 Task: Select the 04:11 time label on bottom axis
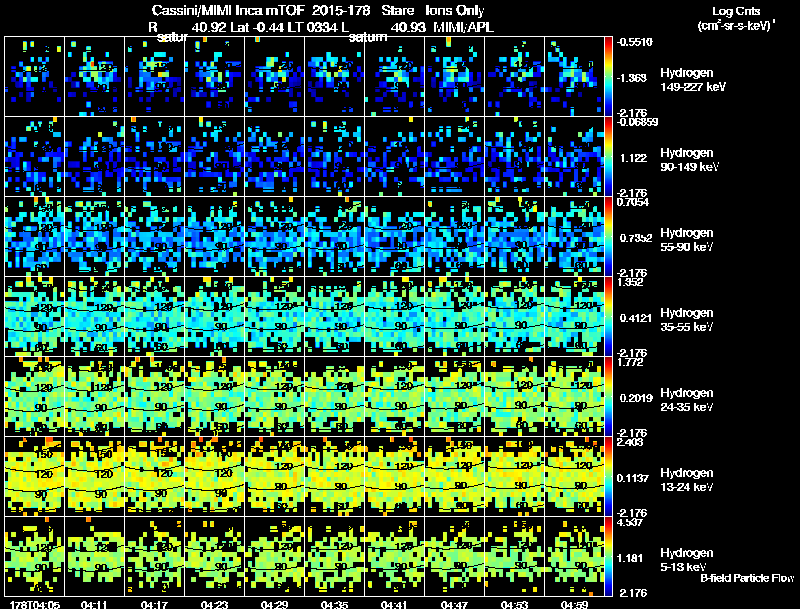tap(95, 604)
